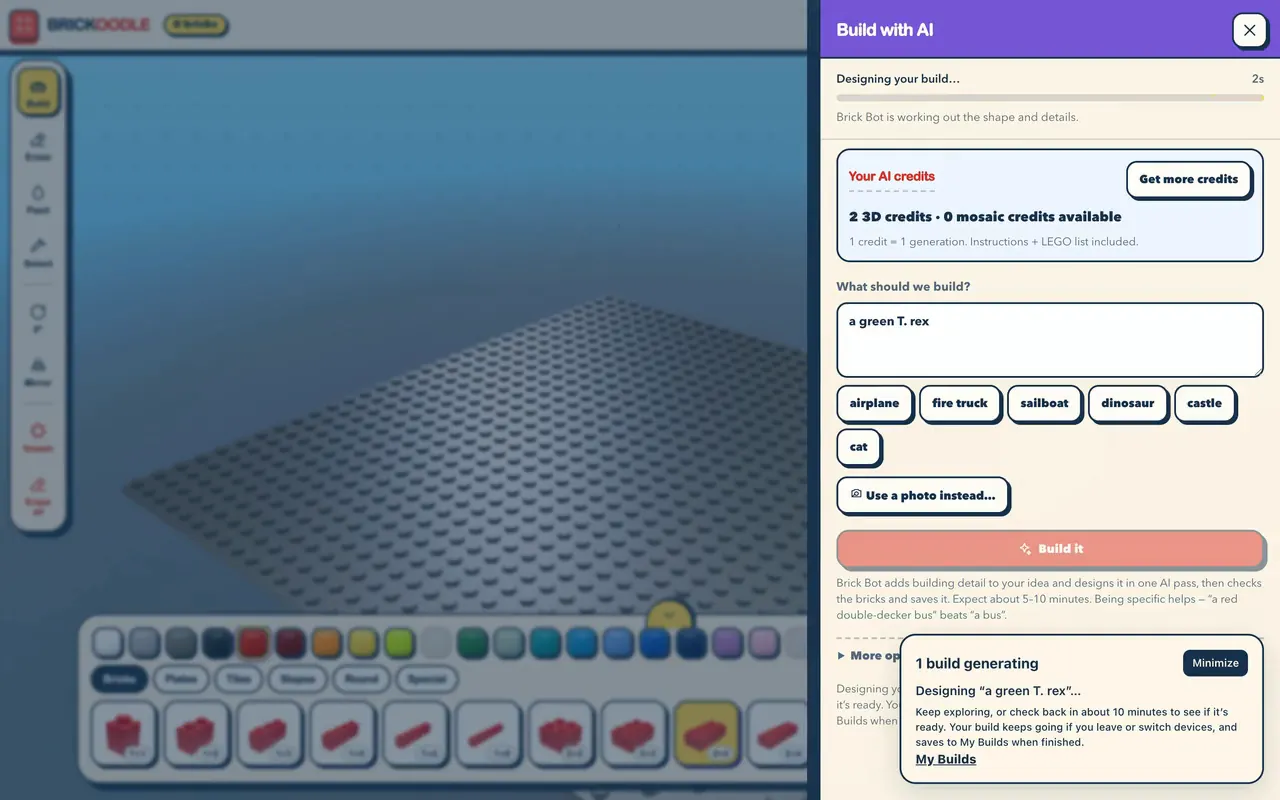The image size is (1280, 800).
Task: Select the Build tool in left toolbar
Action: tap(38, 92)
